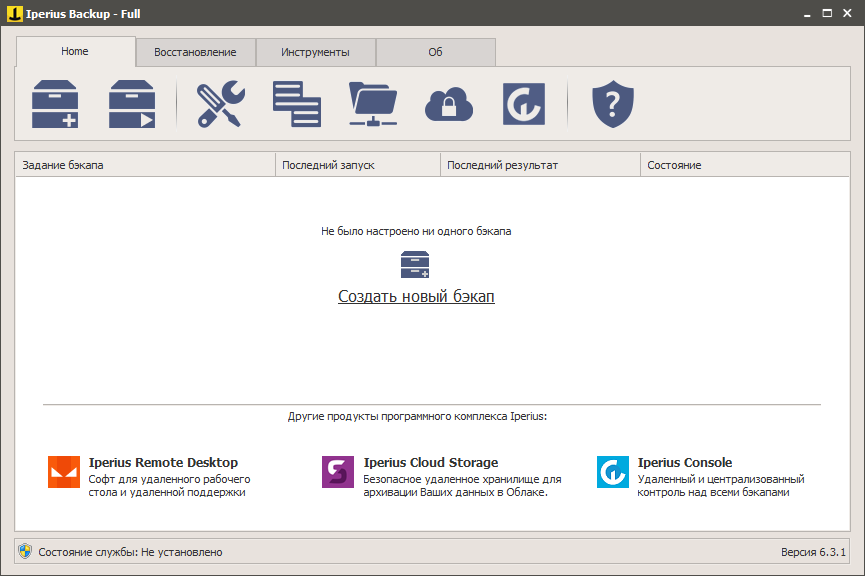Screen dimensions: 865x576
Task: Click the Create New Backup toolbar icon
Action: [55, 103]
